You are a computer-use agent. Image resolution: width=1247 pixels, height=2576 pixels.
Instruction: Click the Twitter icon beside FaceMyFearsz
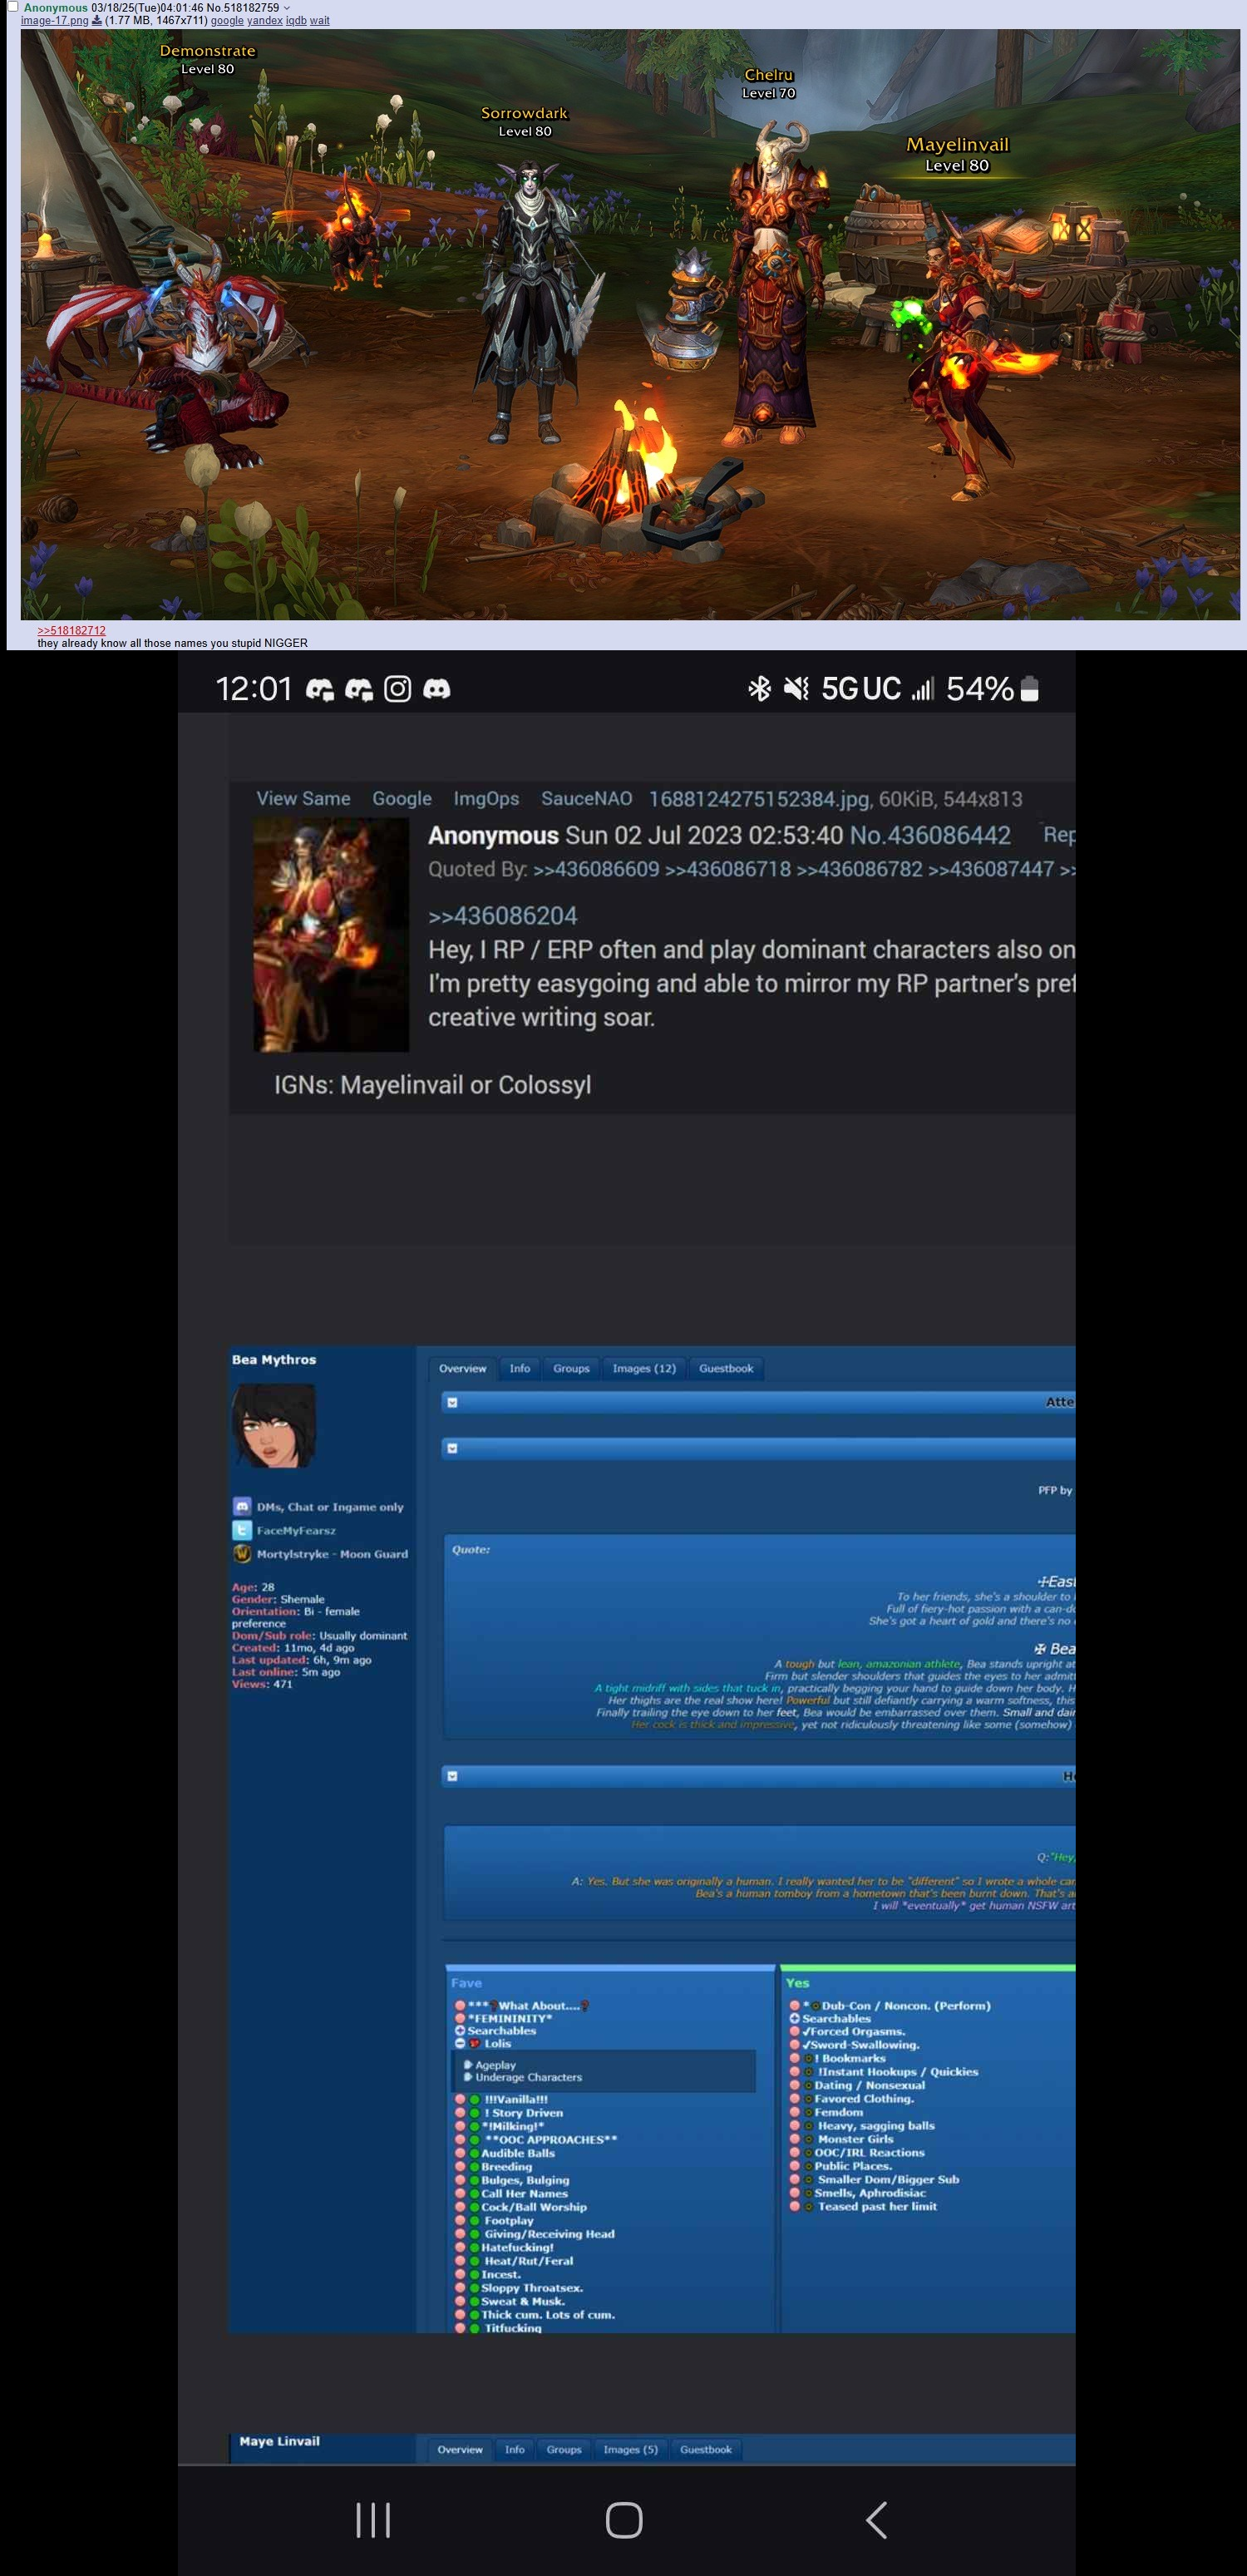point(242,1530)
